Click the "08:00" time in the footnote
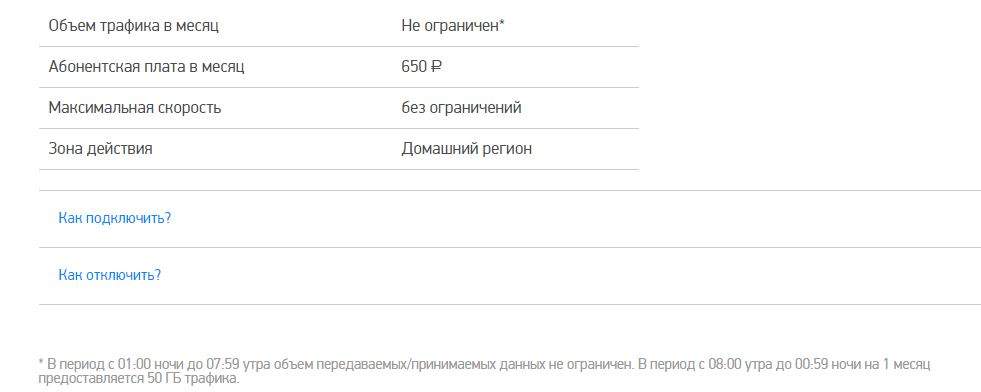Image resolution: width=981 pixels, height=392 pixels. pyautogui.click(x=723, y=364)
